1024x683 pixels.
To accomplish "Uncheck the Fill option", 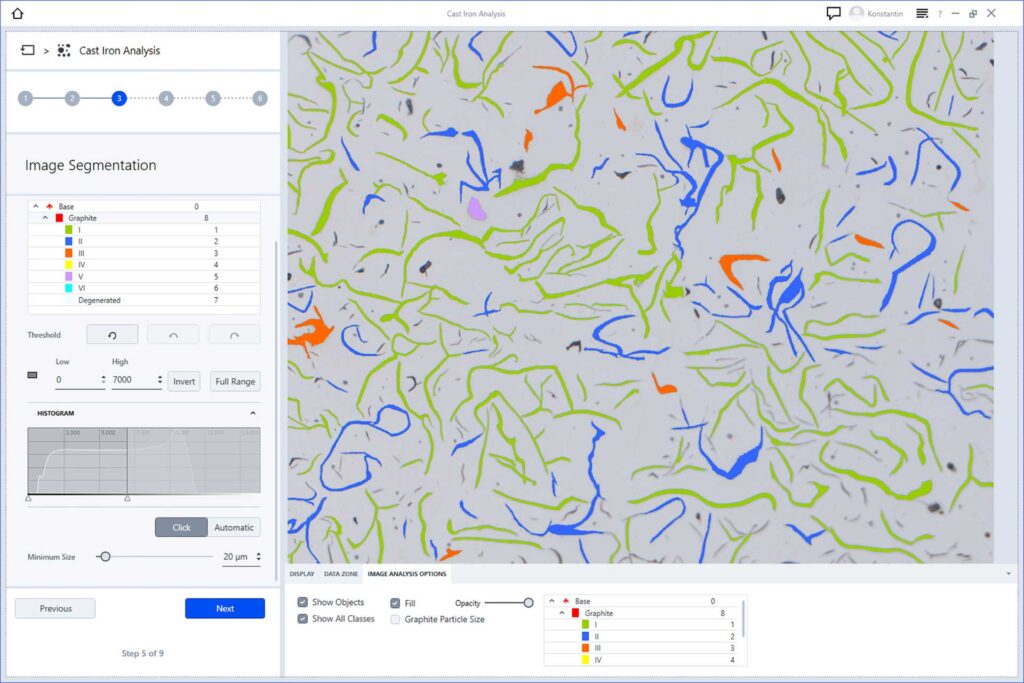I will (396, 602).
